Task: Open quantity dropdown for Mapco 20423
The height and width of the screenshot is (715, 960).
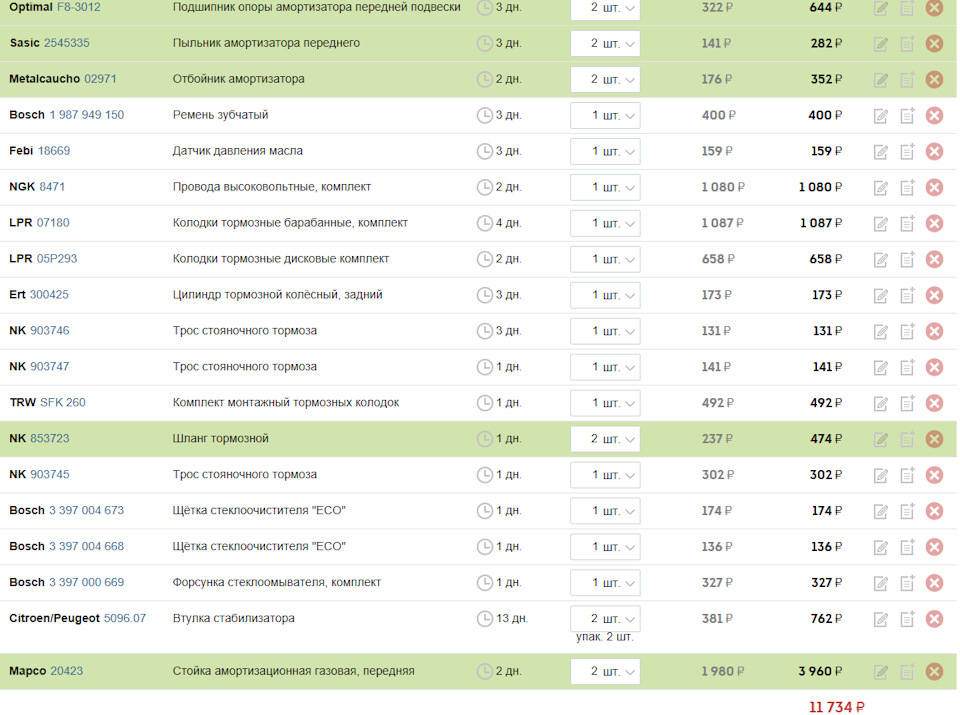Action: [605, 672]
